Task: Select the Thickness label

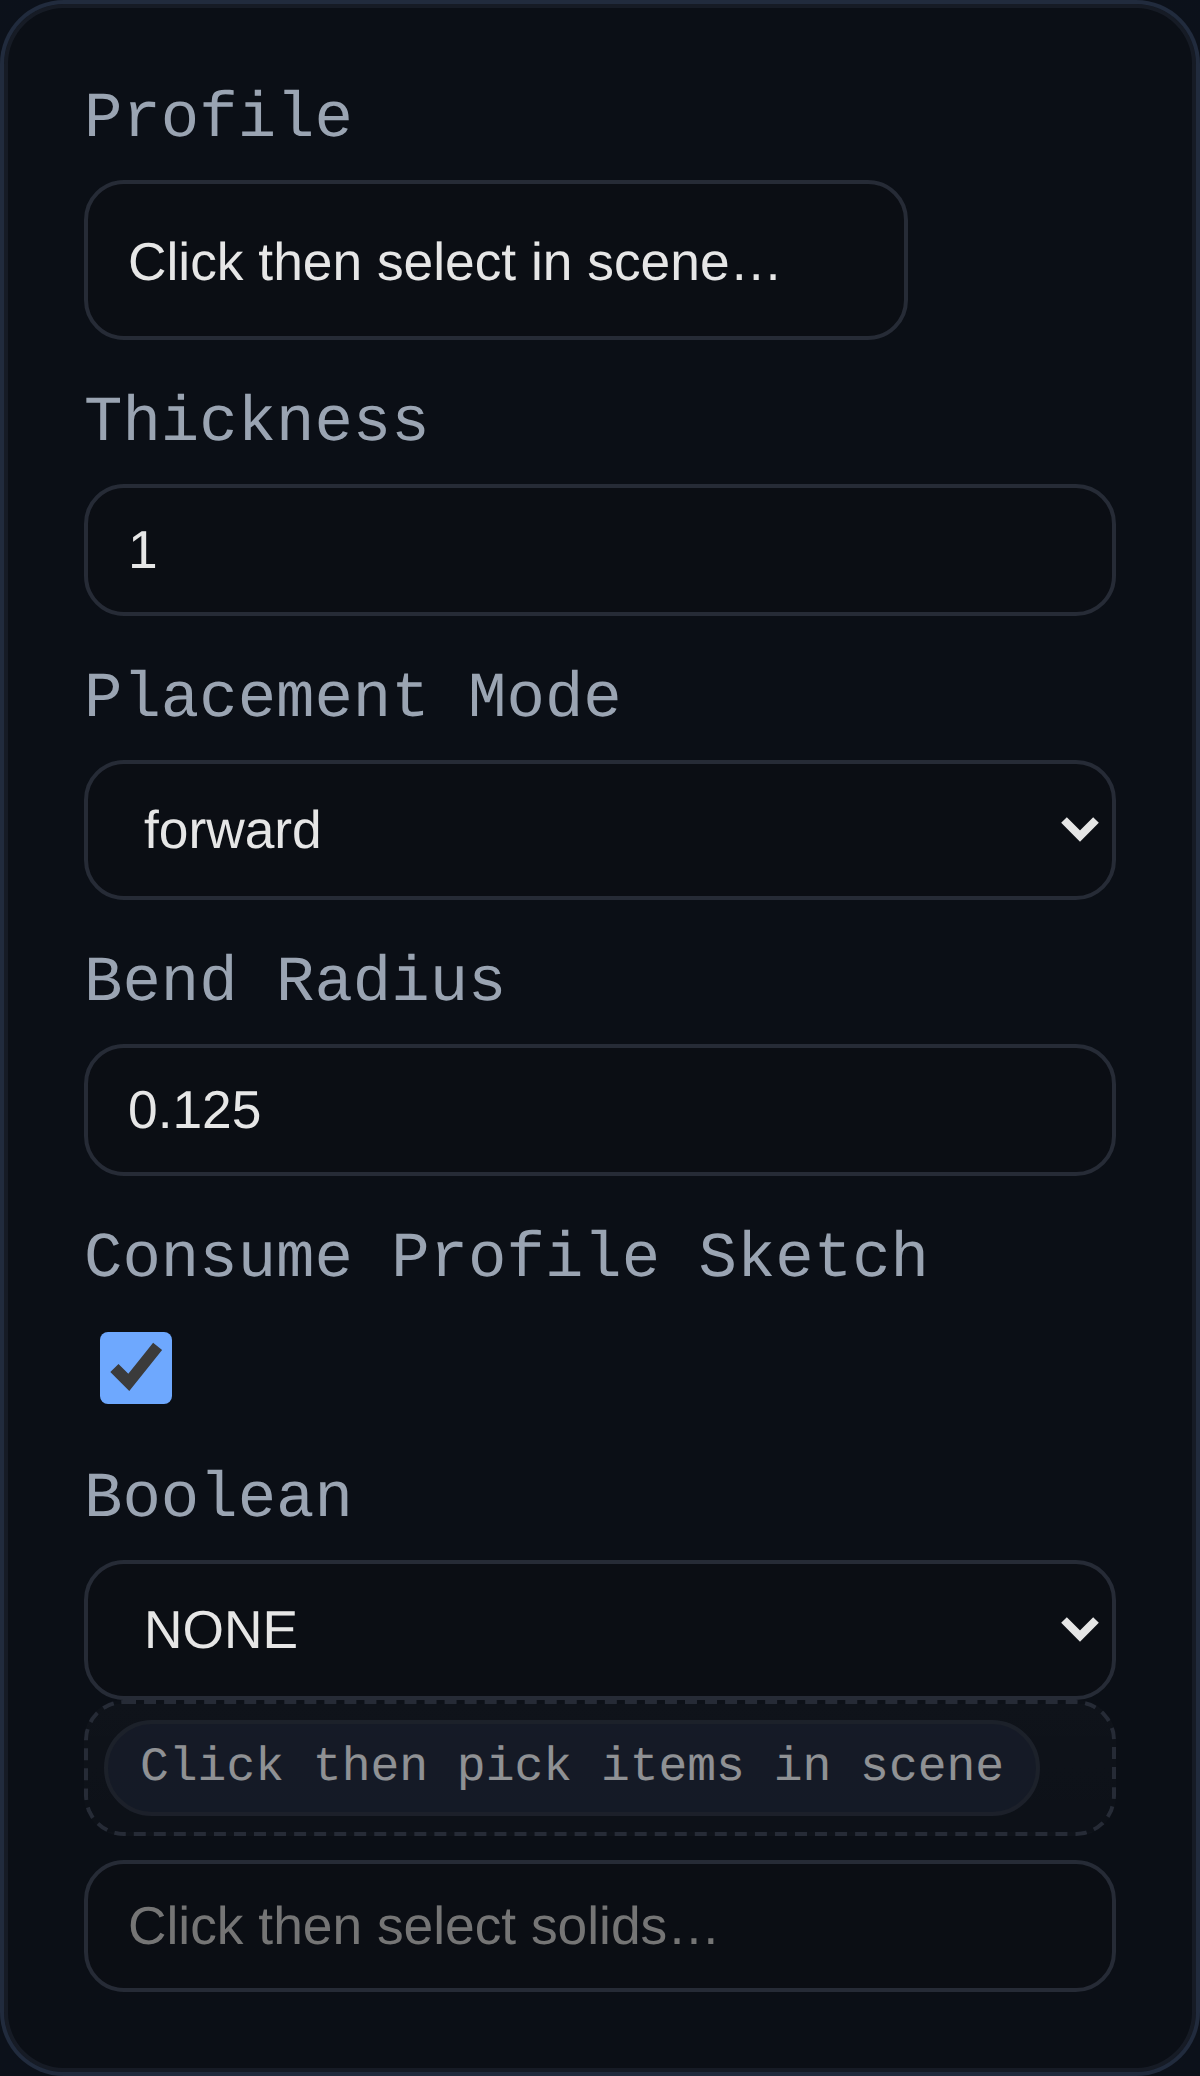Action: coord(256,420)
